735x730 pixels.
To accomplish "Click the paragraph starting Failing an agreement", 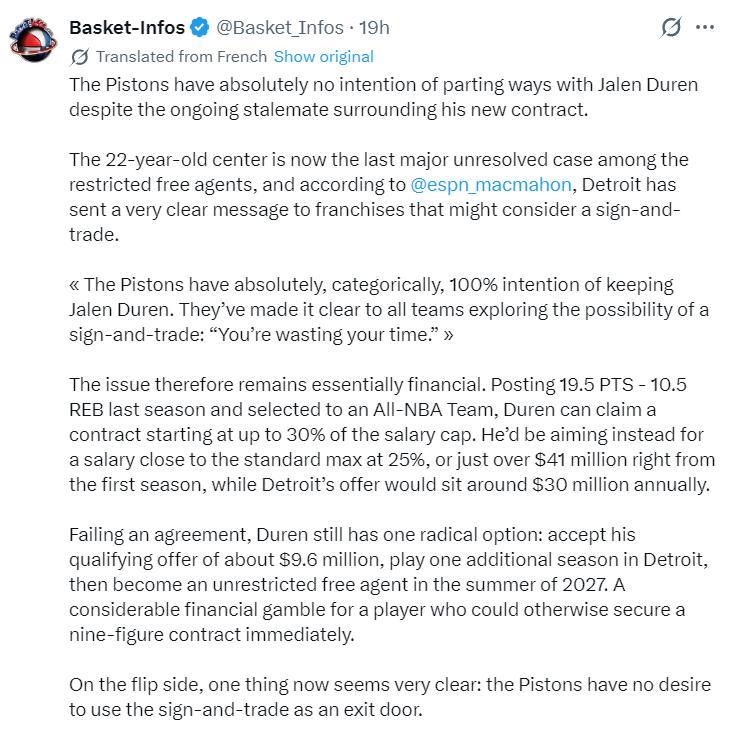I will (x=389, y=585).
